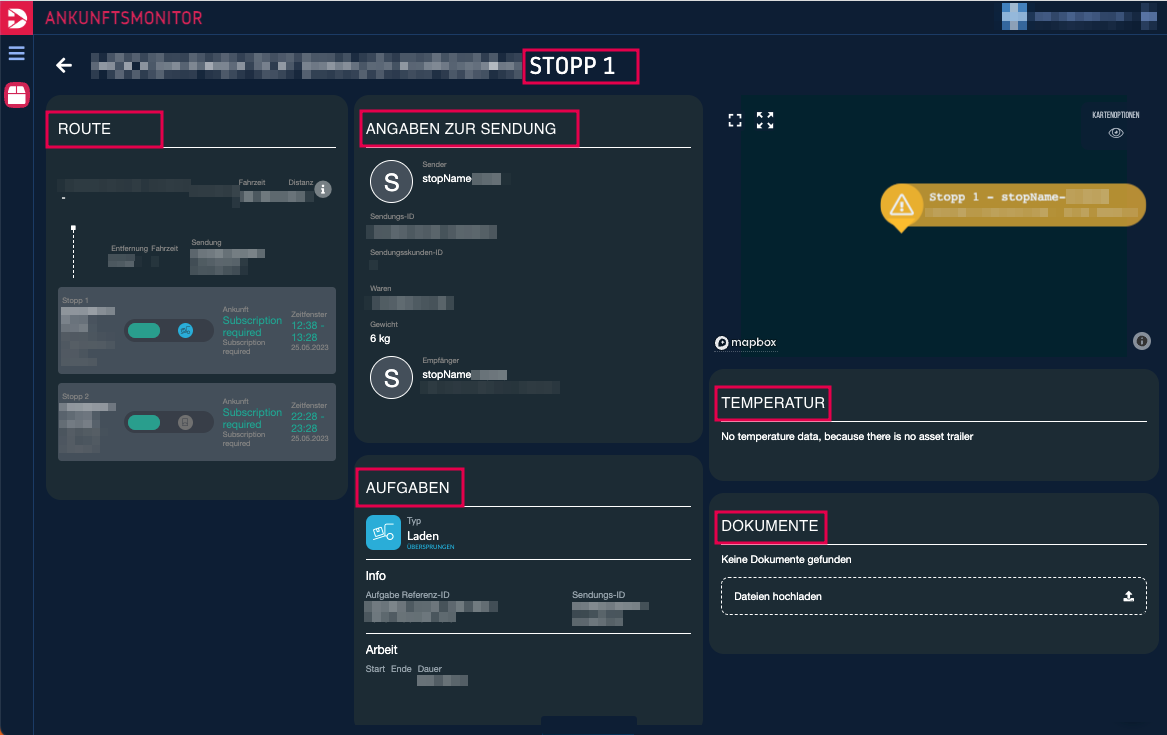
Task: Toggle Kartenoptionen eye icon
Action: (1116, 133)
